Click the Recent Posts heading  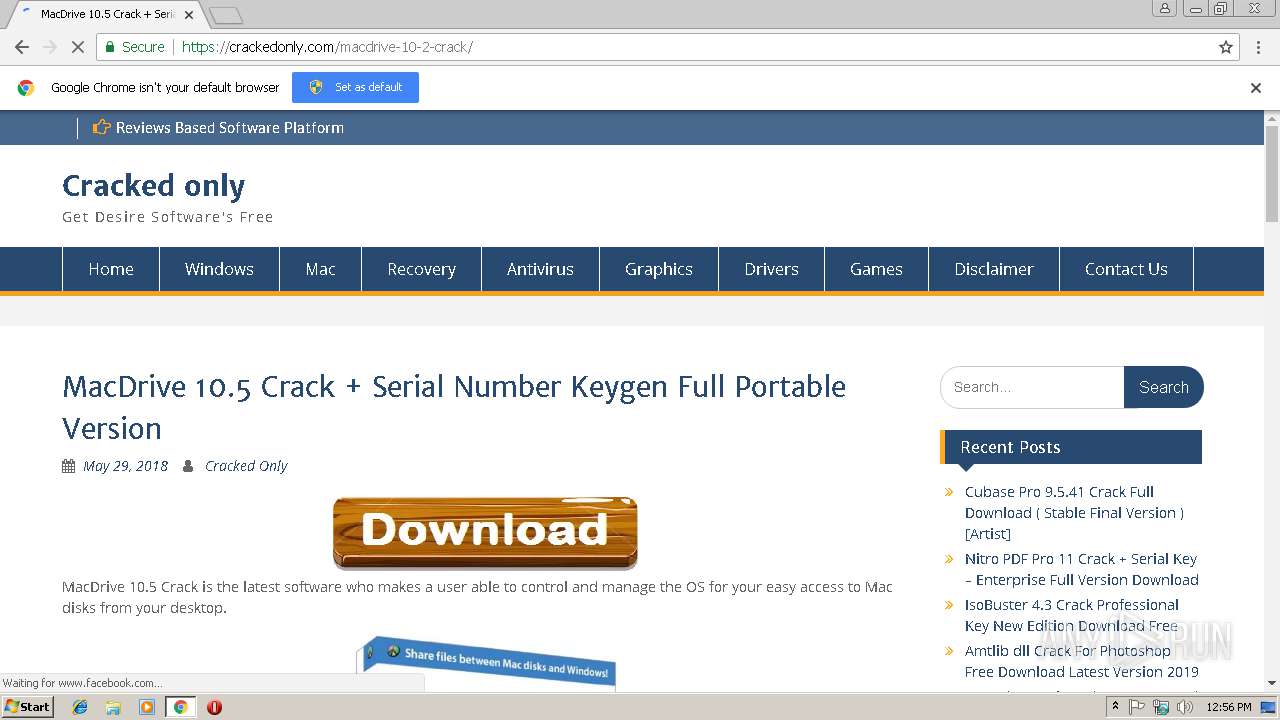pyautogui.click(x=1010, y=447)
